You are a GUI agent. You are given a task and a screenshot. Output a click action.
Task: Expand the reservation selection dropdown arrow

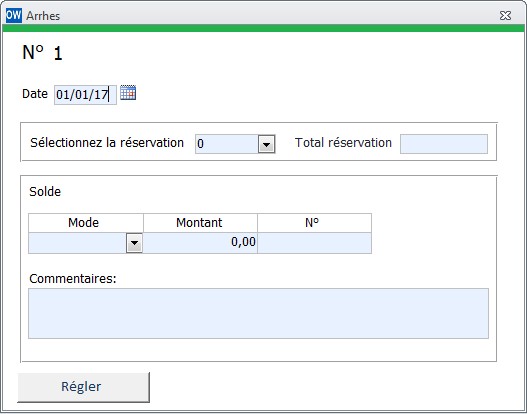coord(267,144)
